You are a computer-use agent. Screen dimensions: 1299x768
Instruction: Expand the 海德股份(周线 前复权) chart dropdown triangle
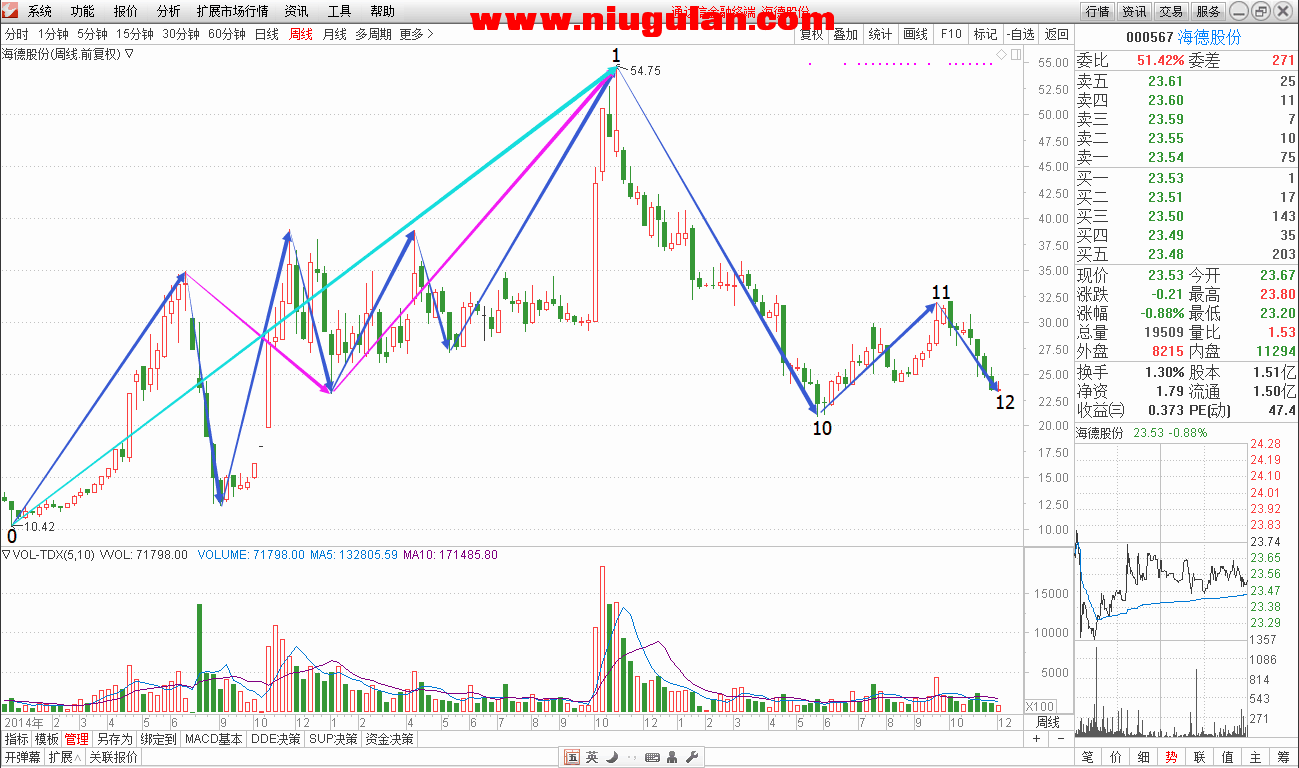pos(129,54)
